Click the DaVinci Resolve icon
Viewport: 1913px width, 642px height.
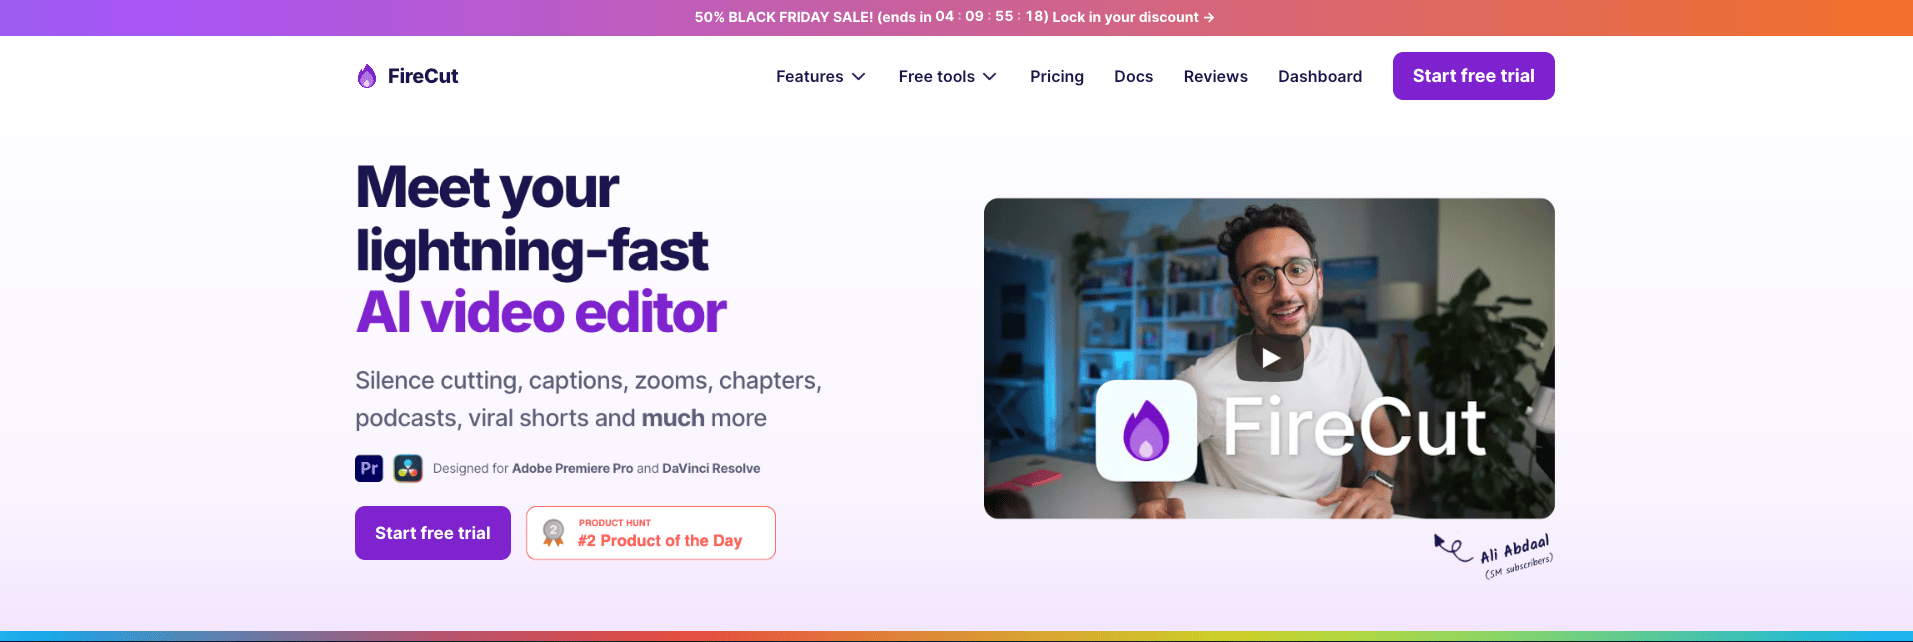click(x=408, y=468)
